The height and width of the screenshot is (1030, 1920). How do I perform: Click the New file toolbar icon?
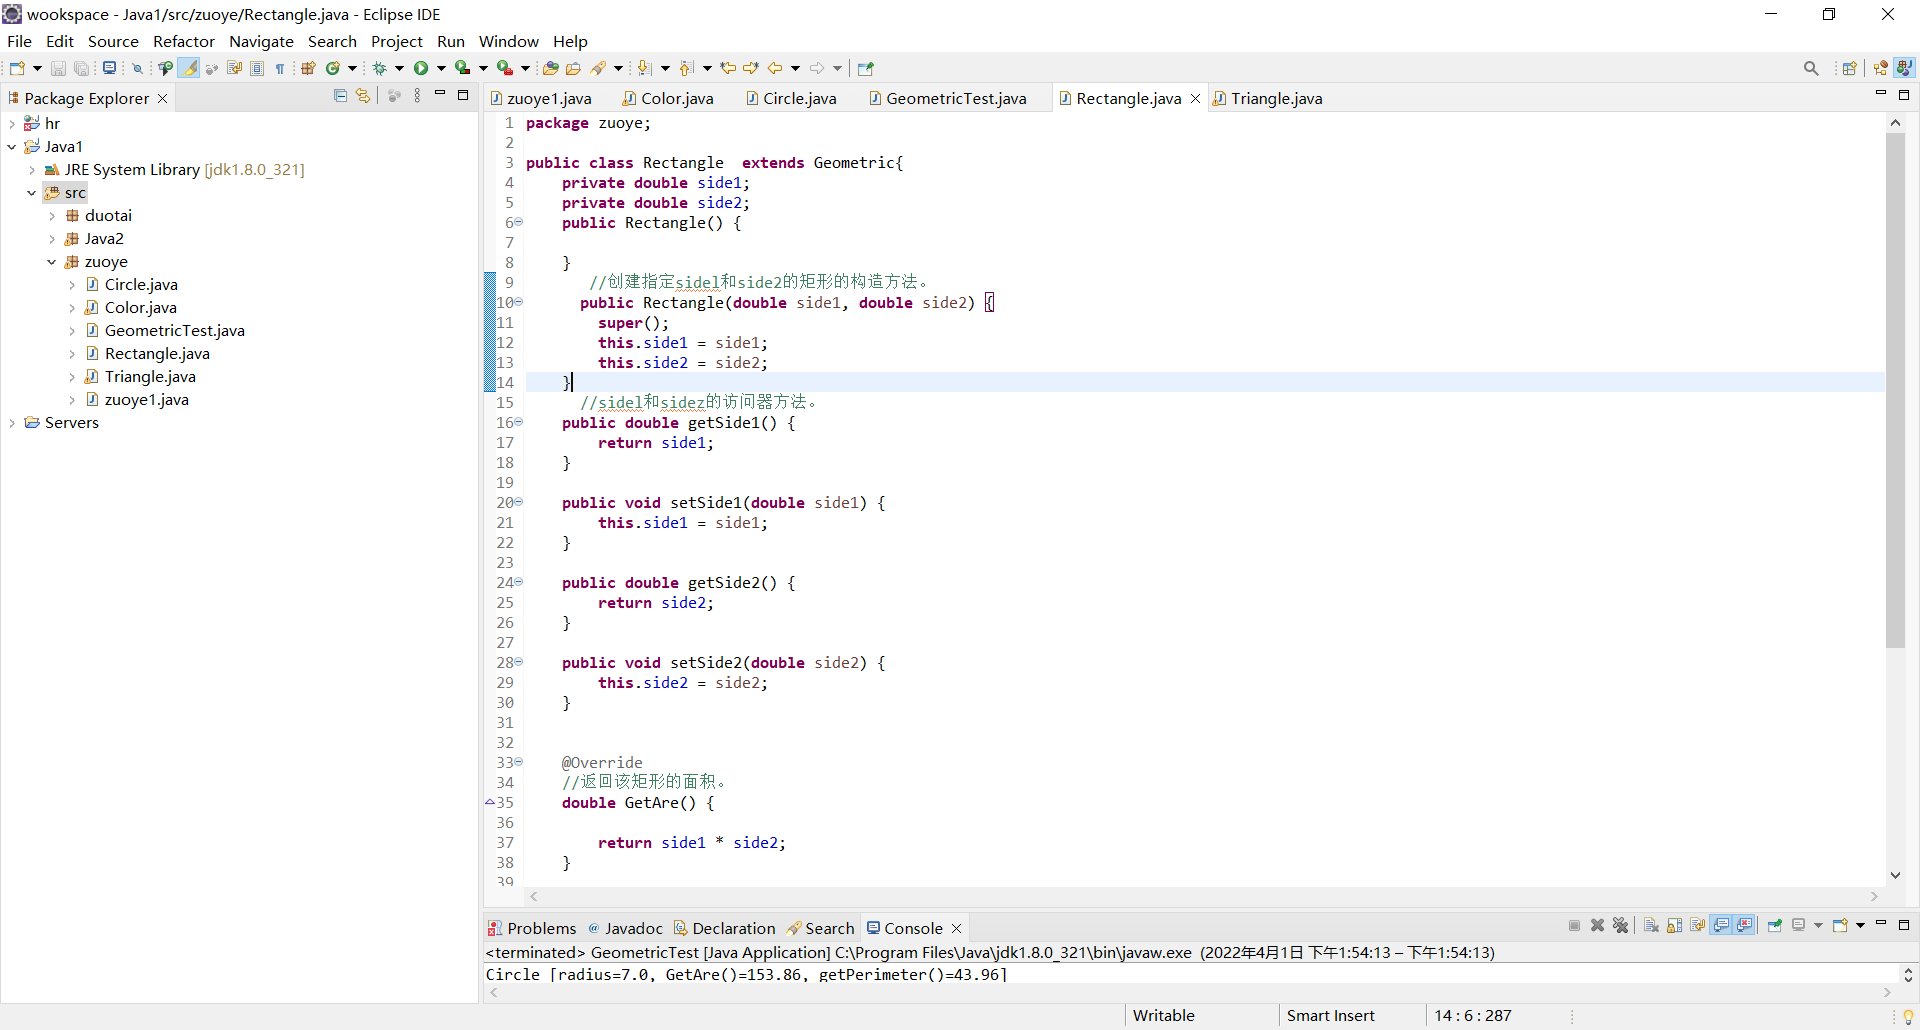click(x=17, y=68)
